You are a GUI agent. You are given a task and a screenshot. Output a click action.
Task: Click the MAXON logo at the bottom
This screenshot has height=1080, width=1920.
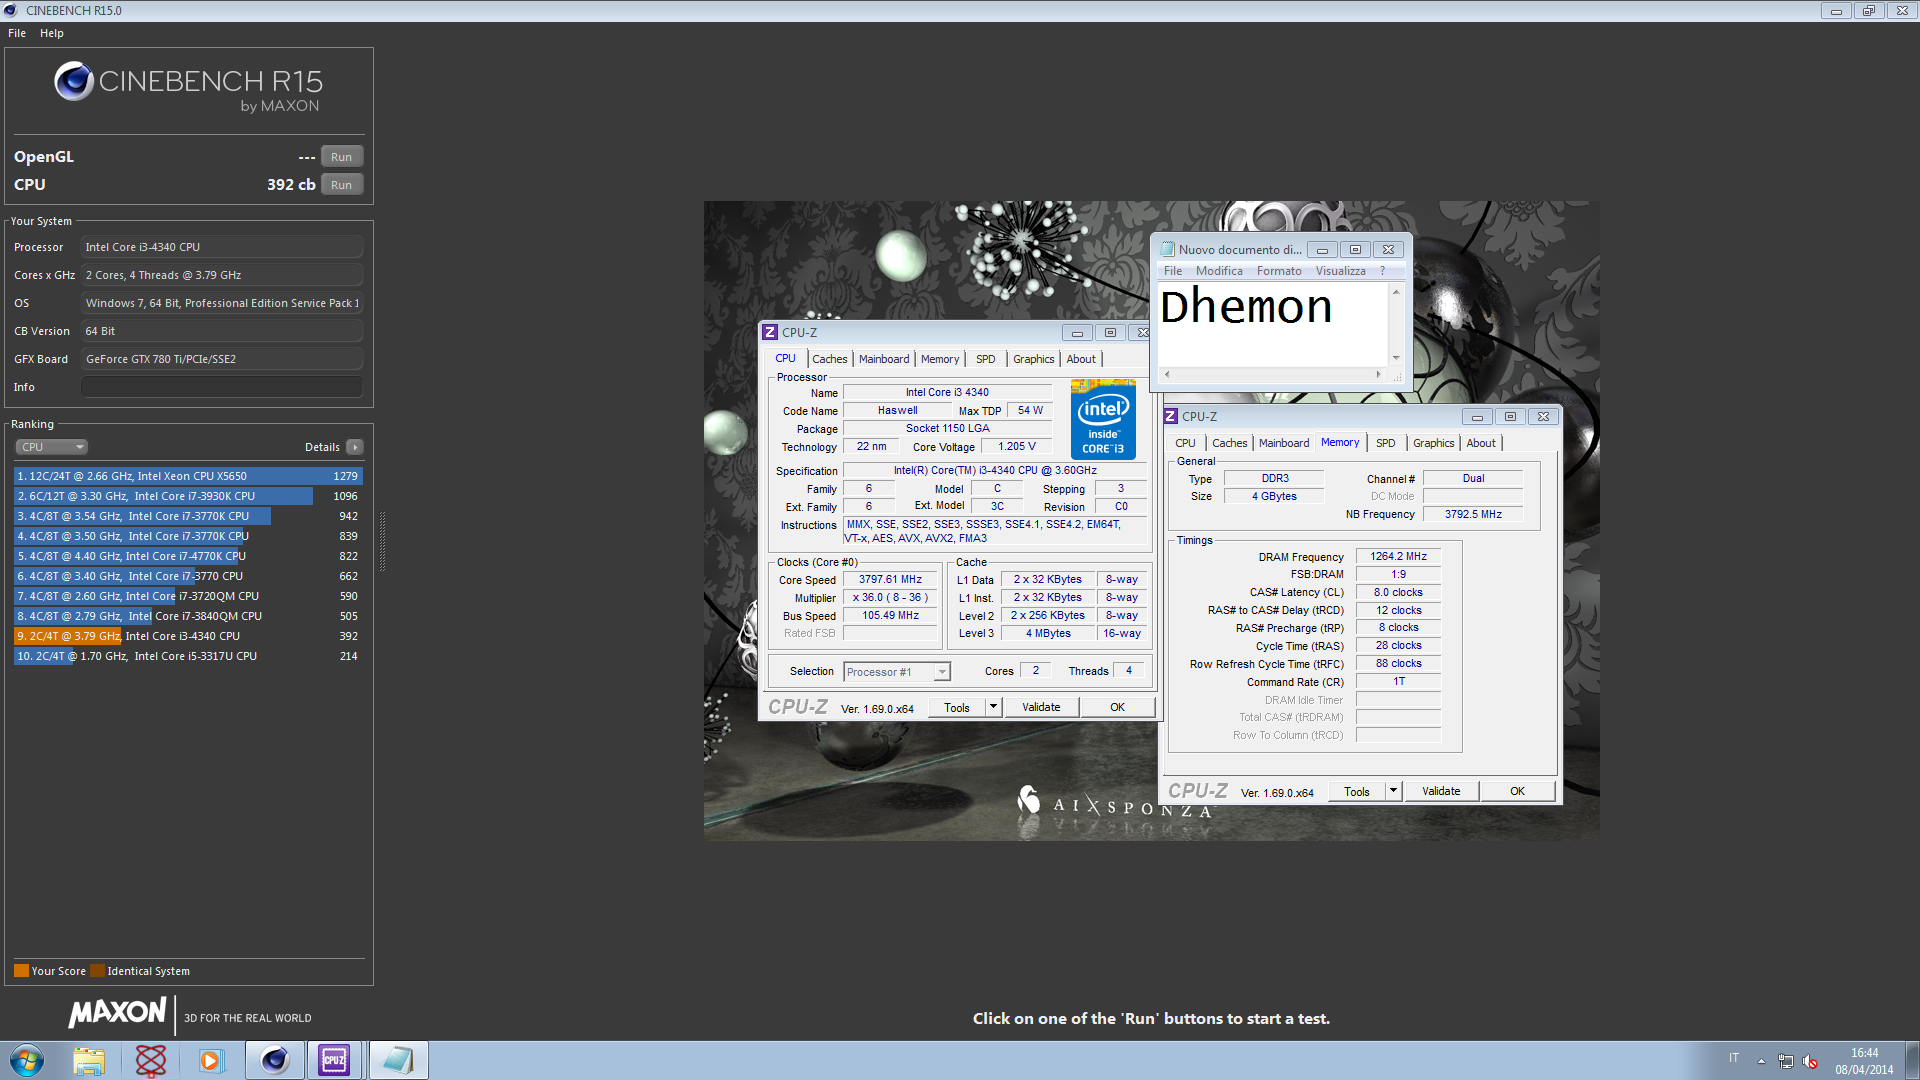pos(117,1012)
